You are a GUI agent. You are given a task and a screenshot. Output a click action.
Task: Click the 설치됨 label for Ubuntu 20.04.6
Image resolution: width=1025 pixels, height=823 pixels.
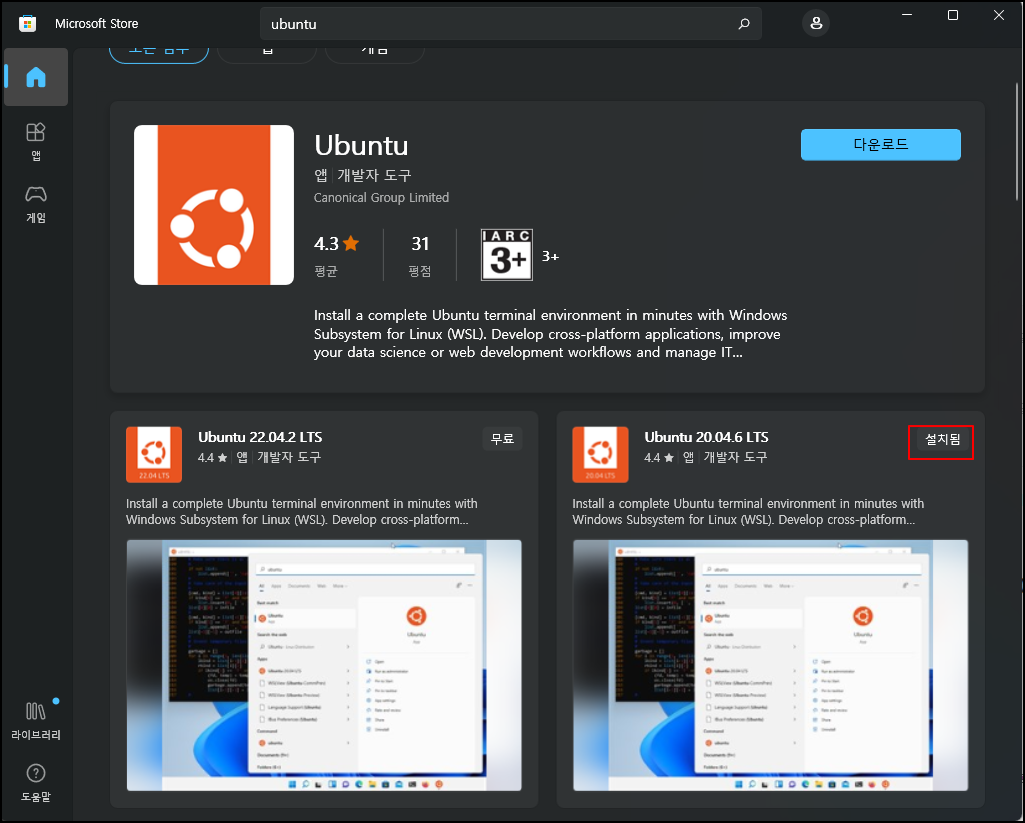(942, 439)
